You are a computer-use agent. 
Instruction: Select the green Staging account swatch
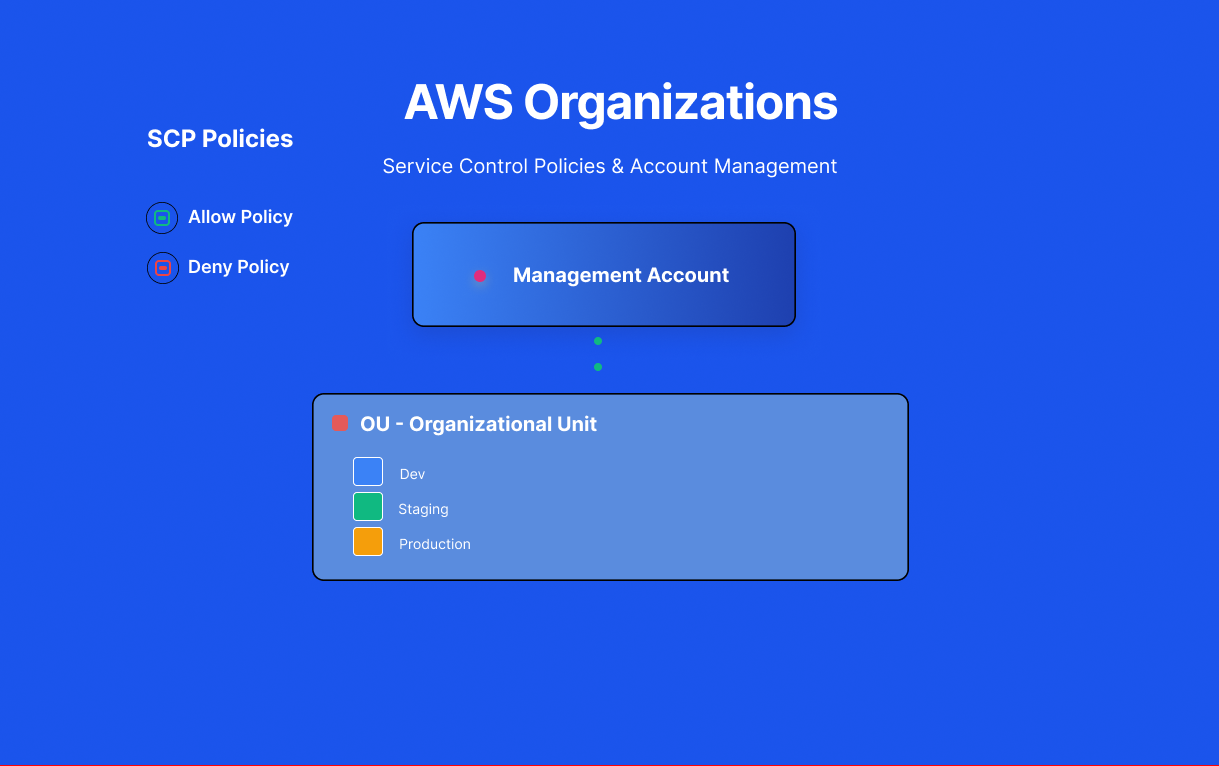coord(368,507)
